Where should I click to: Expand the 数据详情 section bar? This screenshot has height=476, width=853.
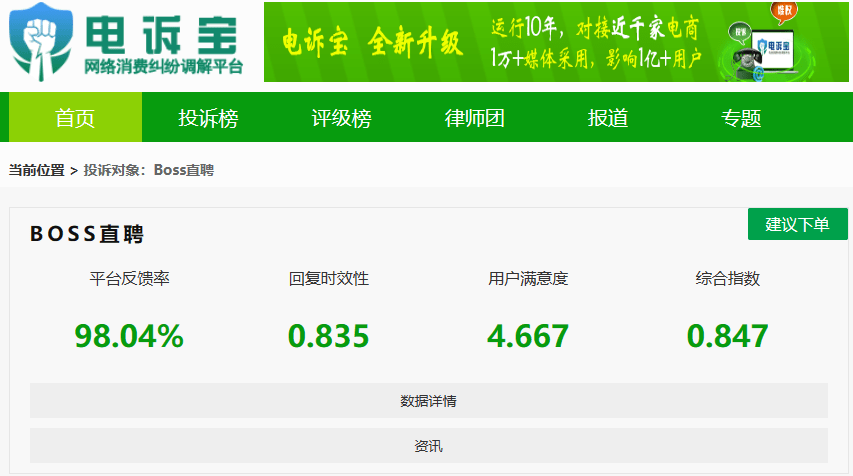[428, 401]
